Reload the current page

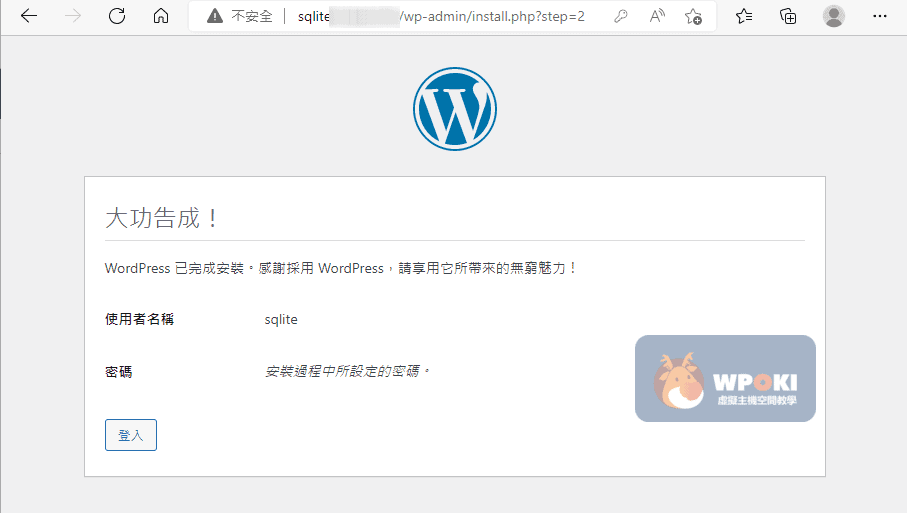[x=117, y=16]
